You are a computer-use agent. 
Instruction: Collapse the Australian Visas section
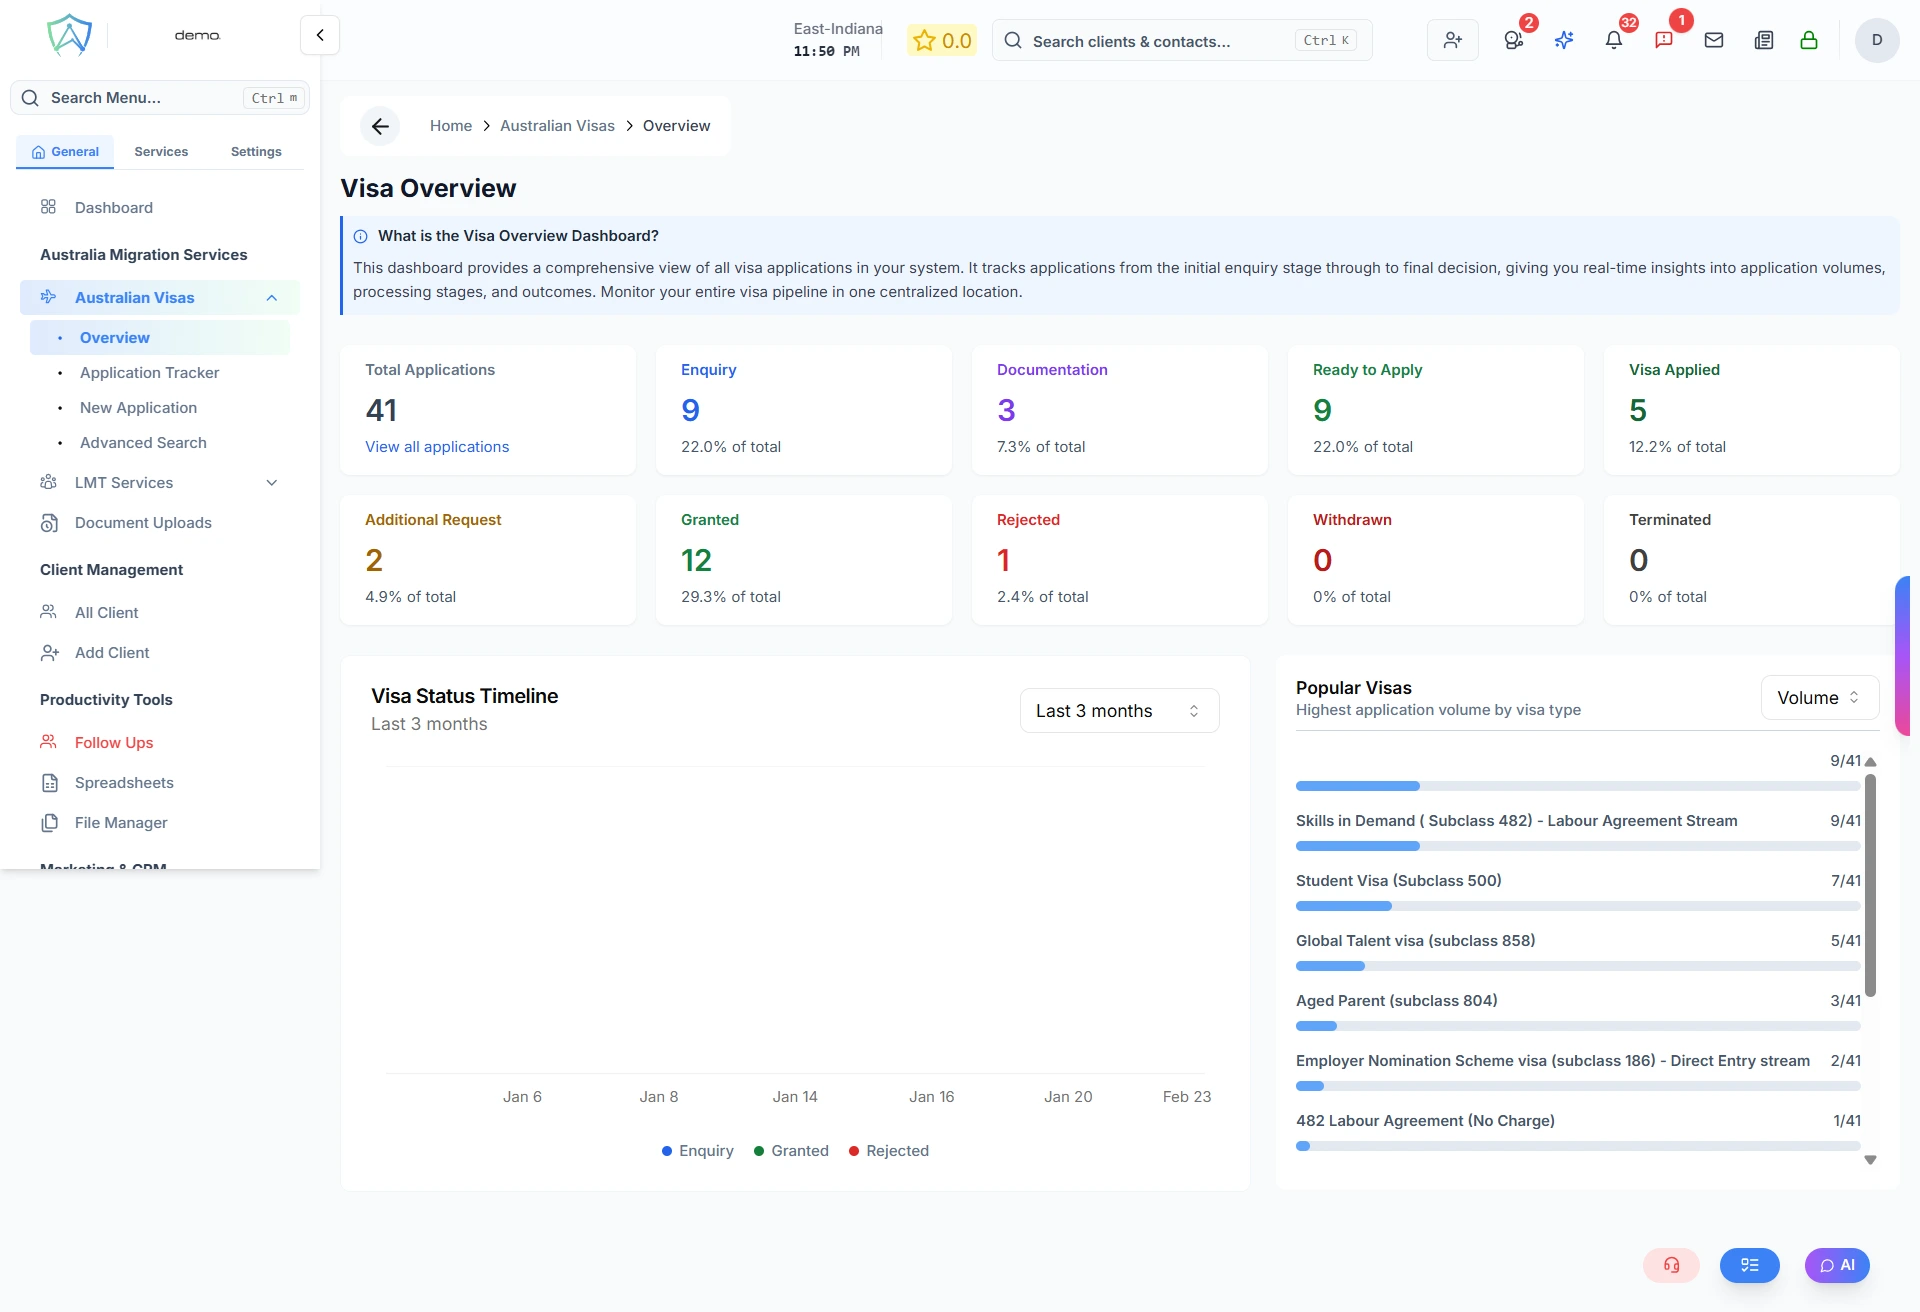click(271, 297)
